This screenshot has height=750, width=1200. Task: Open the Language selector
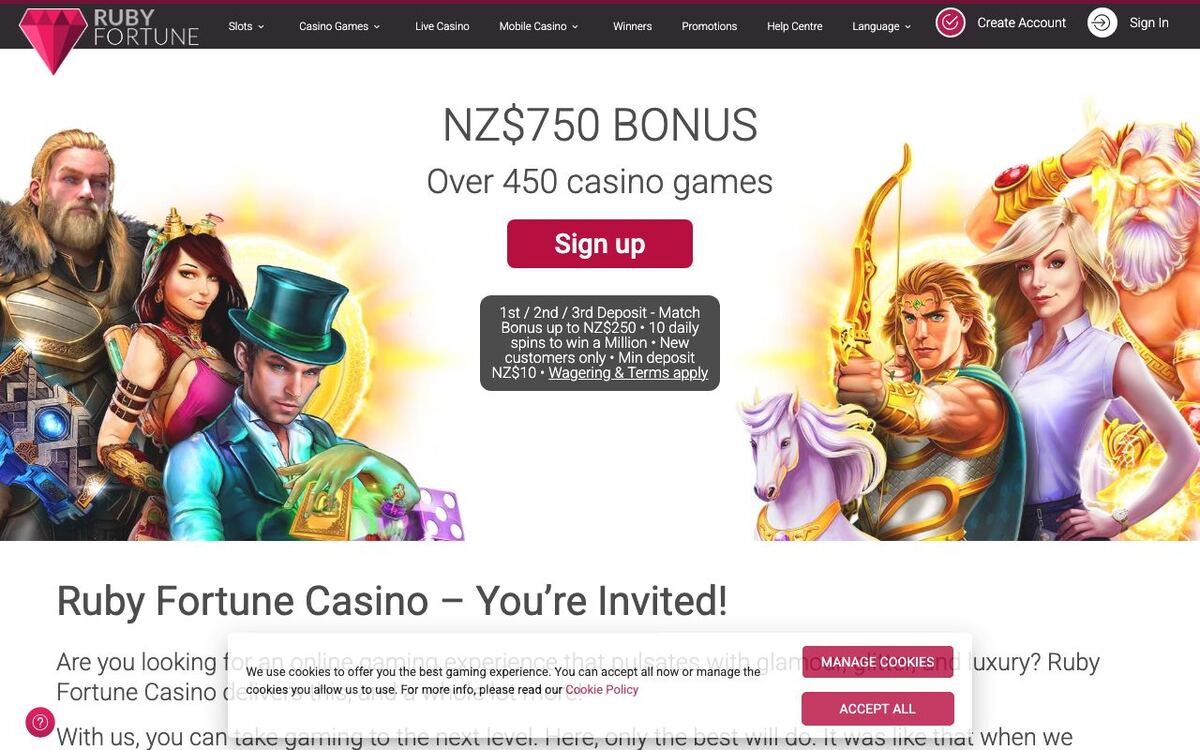click(875, 26)
